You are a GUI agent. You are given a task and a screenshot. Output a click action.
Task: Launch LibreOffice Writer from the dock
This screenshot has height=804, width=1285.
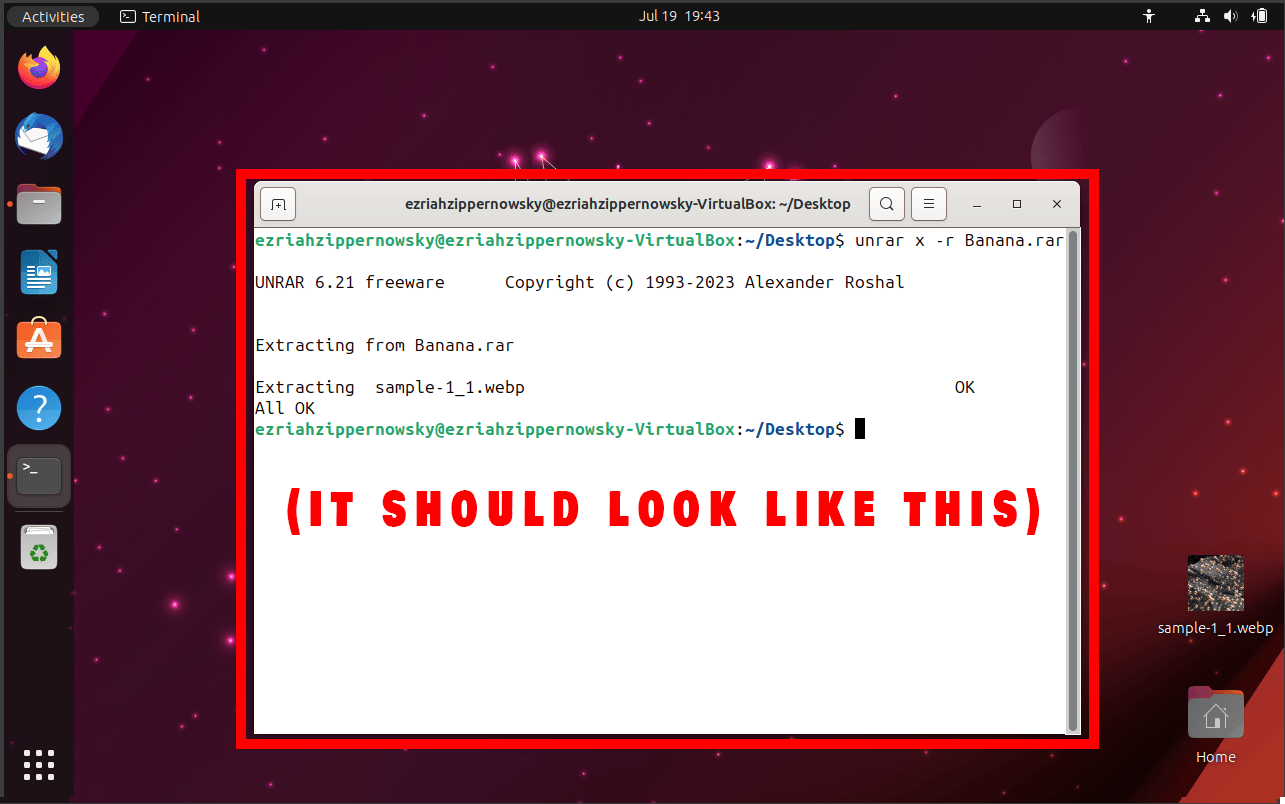[x=39, y=272]
